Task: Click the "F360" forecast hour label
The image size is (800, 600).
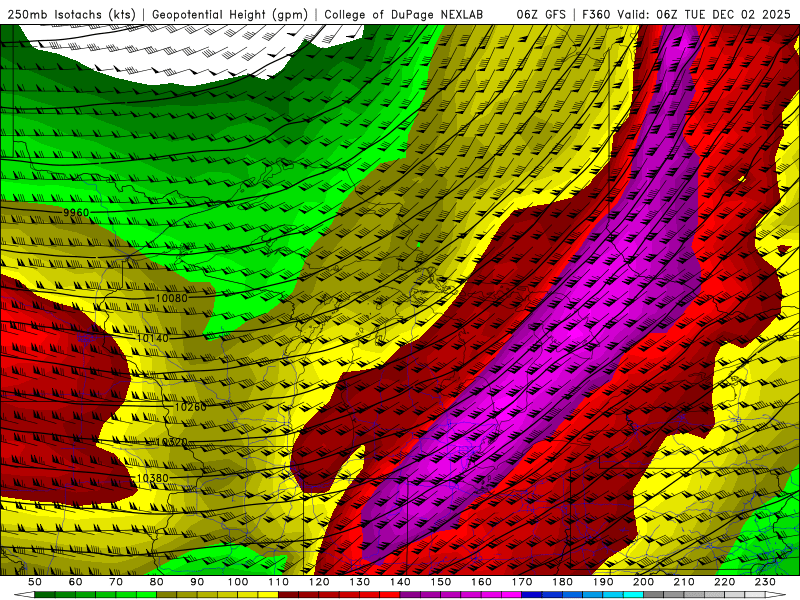Action: coord(597,14)
